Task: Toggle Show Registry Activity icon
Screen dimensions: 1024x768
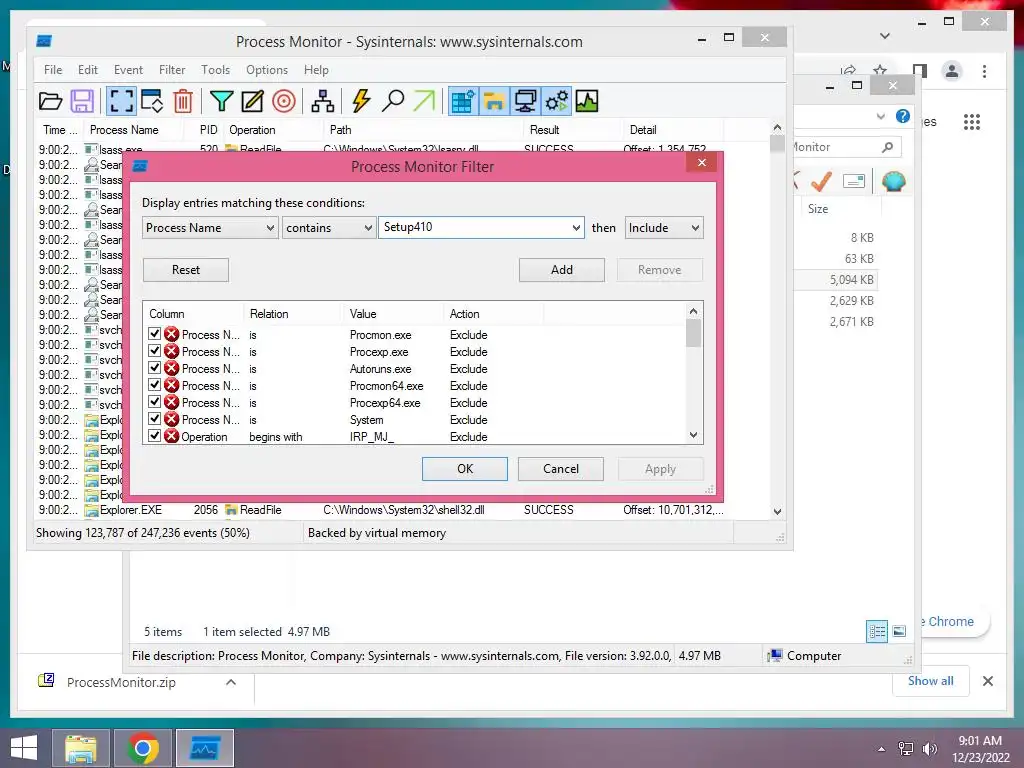Action: [463, 101]
